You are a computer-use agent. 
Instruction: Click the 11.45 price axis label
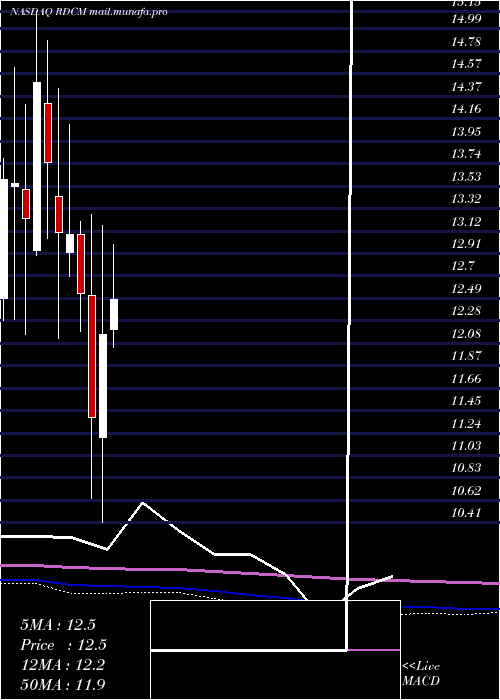click(466, 401)
